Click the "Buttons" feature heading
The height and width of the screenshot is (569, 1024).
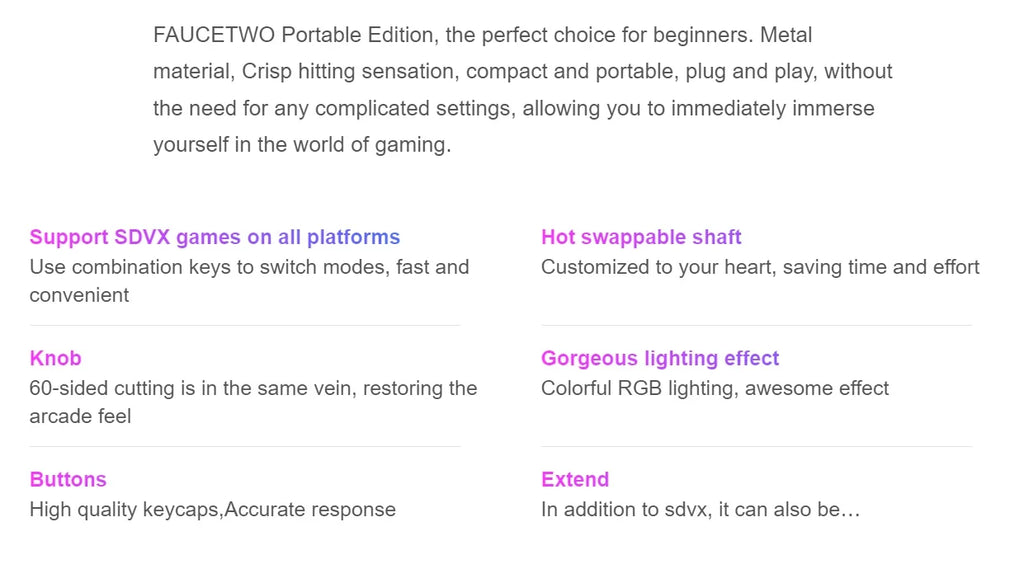point(68,479)
